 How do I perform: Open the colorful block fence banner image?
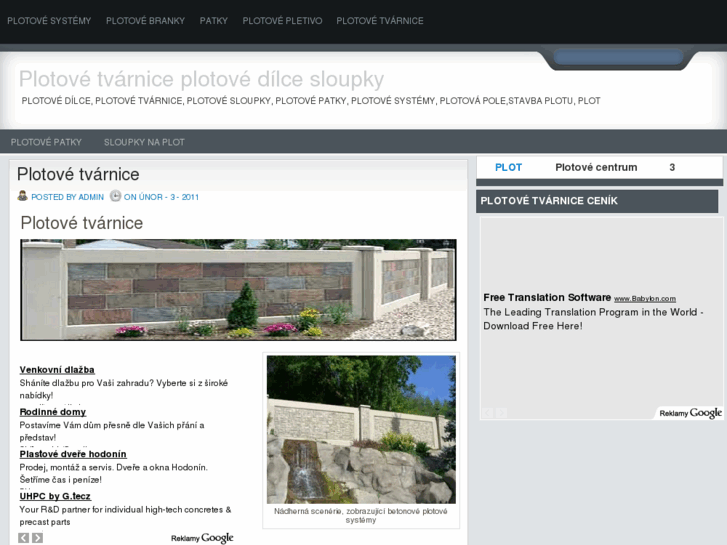[238, 290]
